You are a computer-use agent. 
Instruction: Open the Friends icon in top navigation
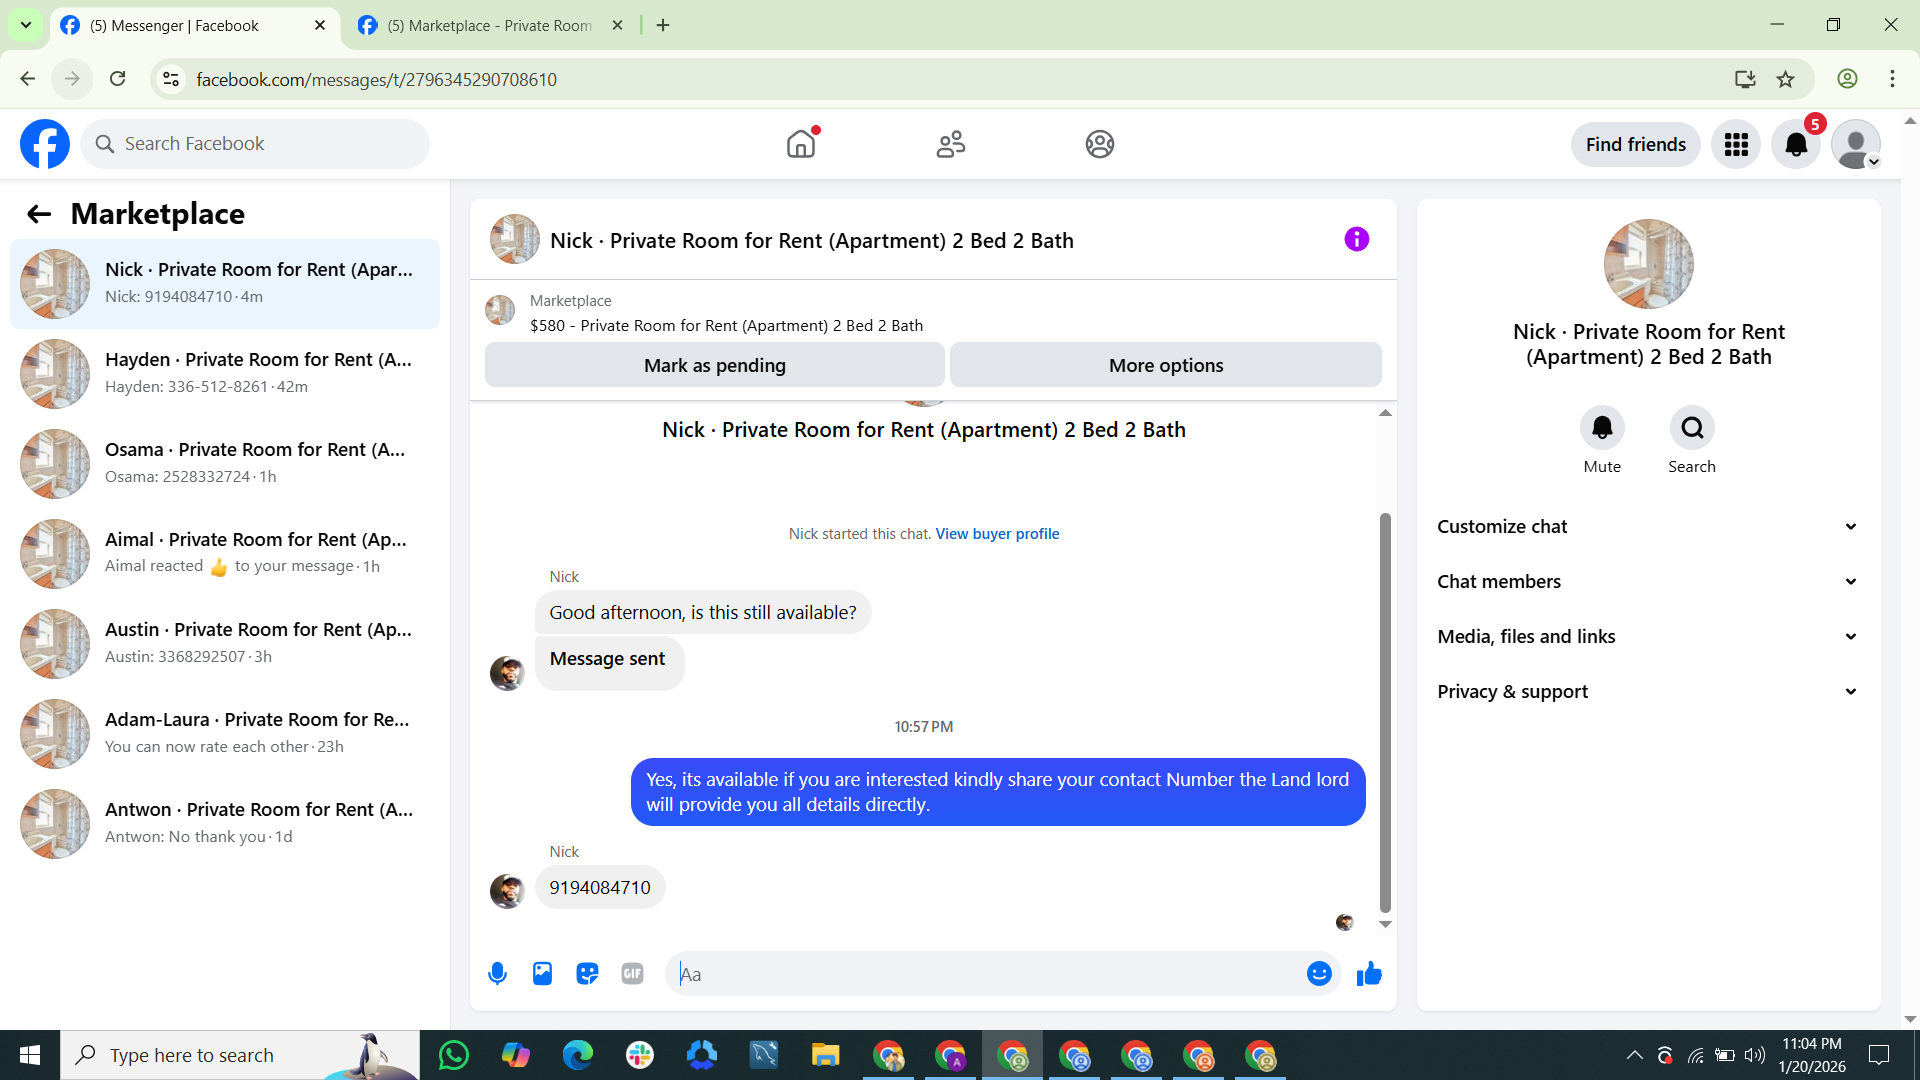pyautogui.click(x=951, y=144)
